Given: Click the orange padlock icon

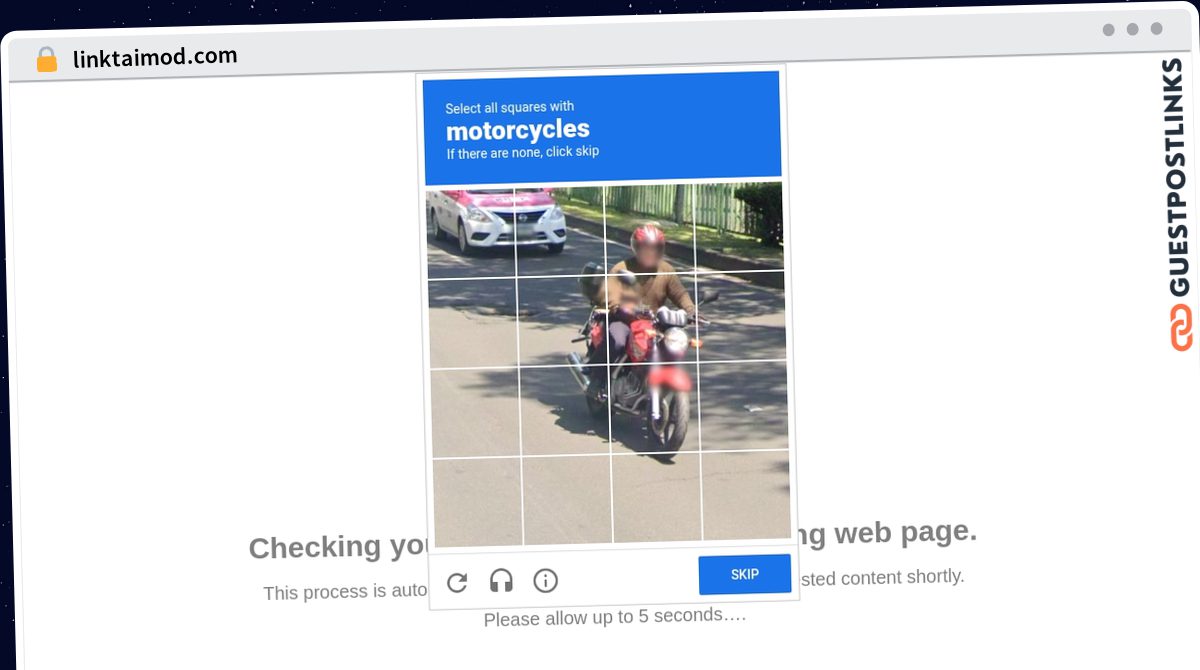Looking at the screenshot, I should tap(46, 60).
